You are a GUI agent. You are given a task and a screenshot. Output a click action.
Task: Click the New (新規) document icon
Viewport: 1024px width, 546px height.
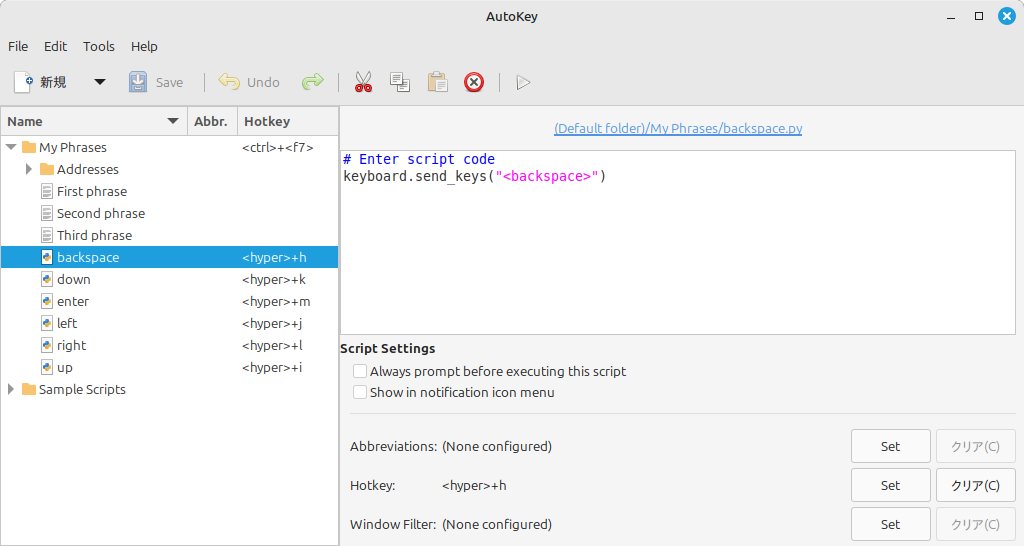tap(24, 82)
